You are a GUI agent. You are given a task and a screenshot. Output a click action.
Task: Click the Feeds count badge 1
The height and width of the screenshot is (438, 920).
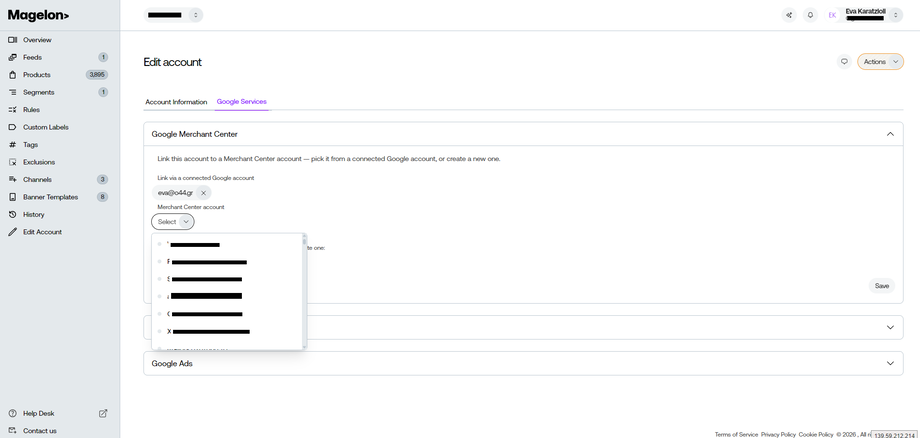click(x=103, y=57)
